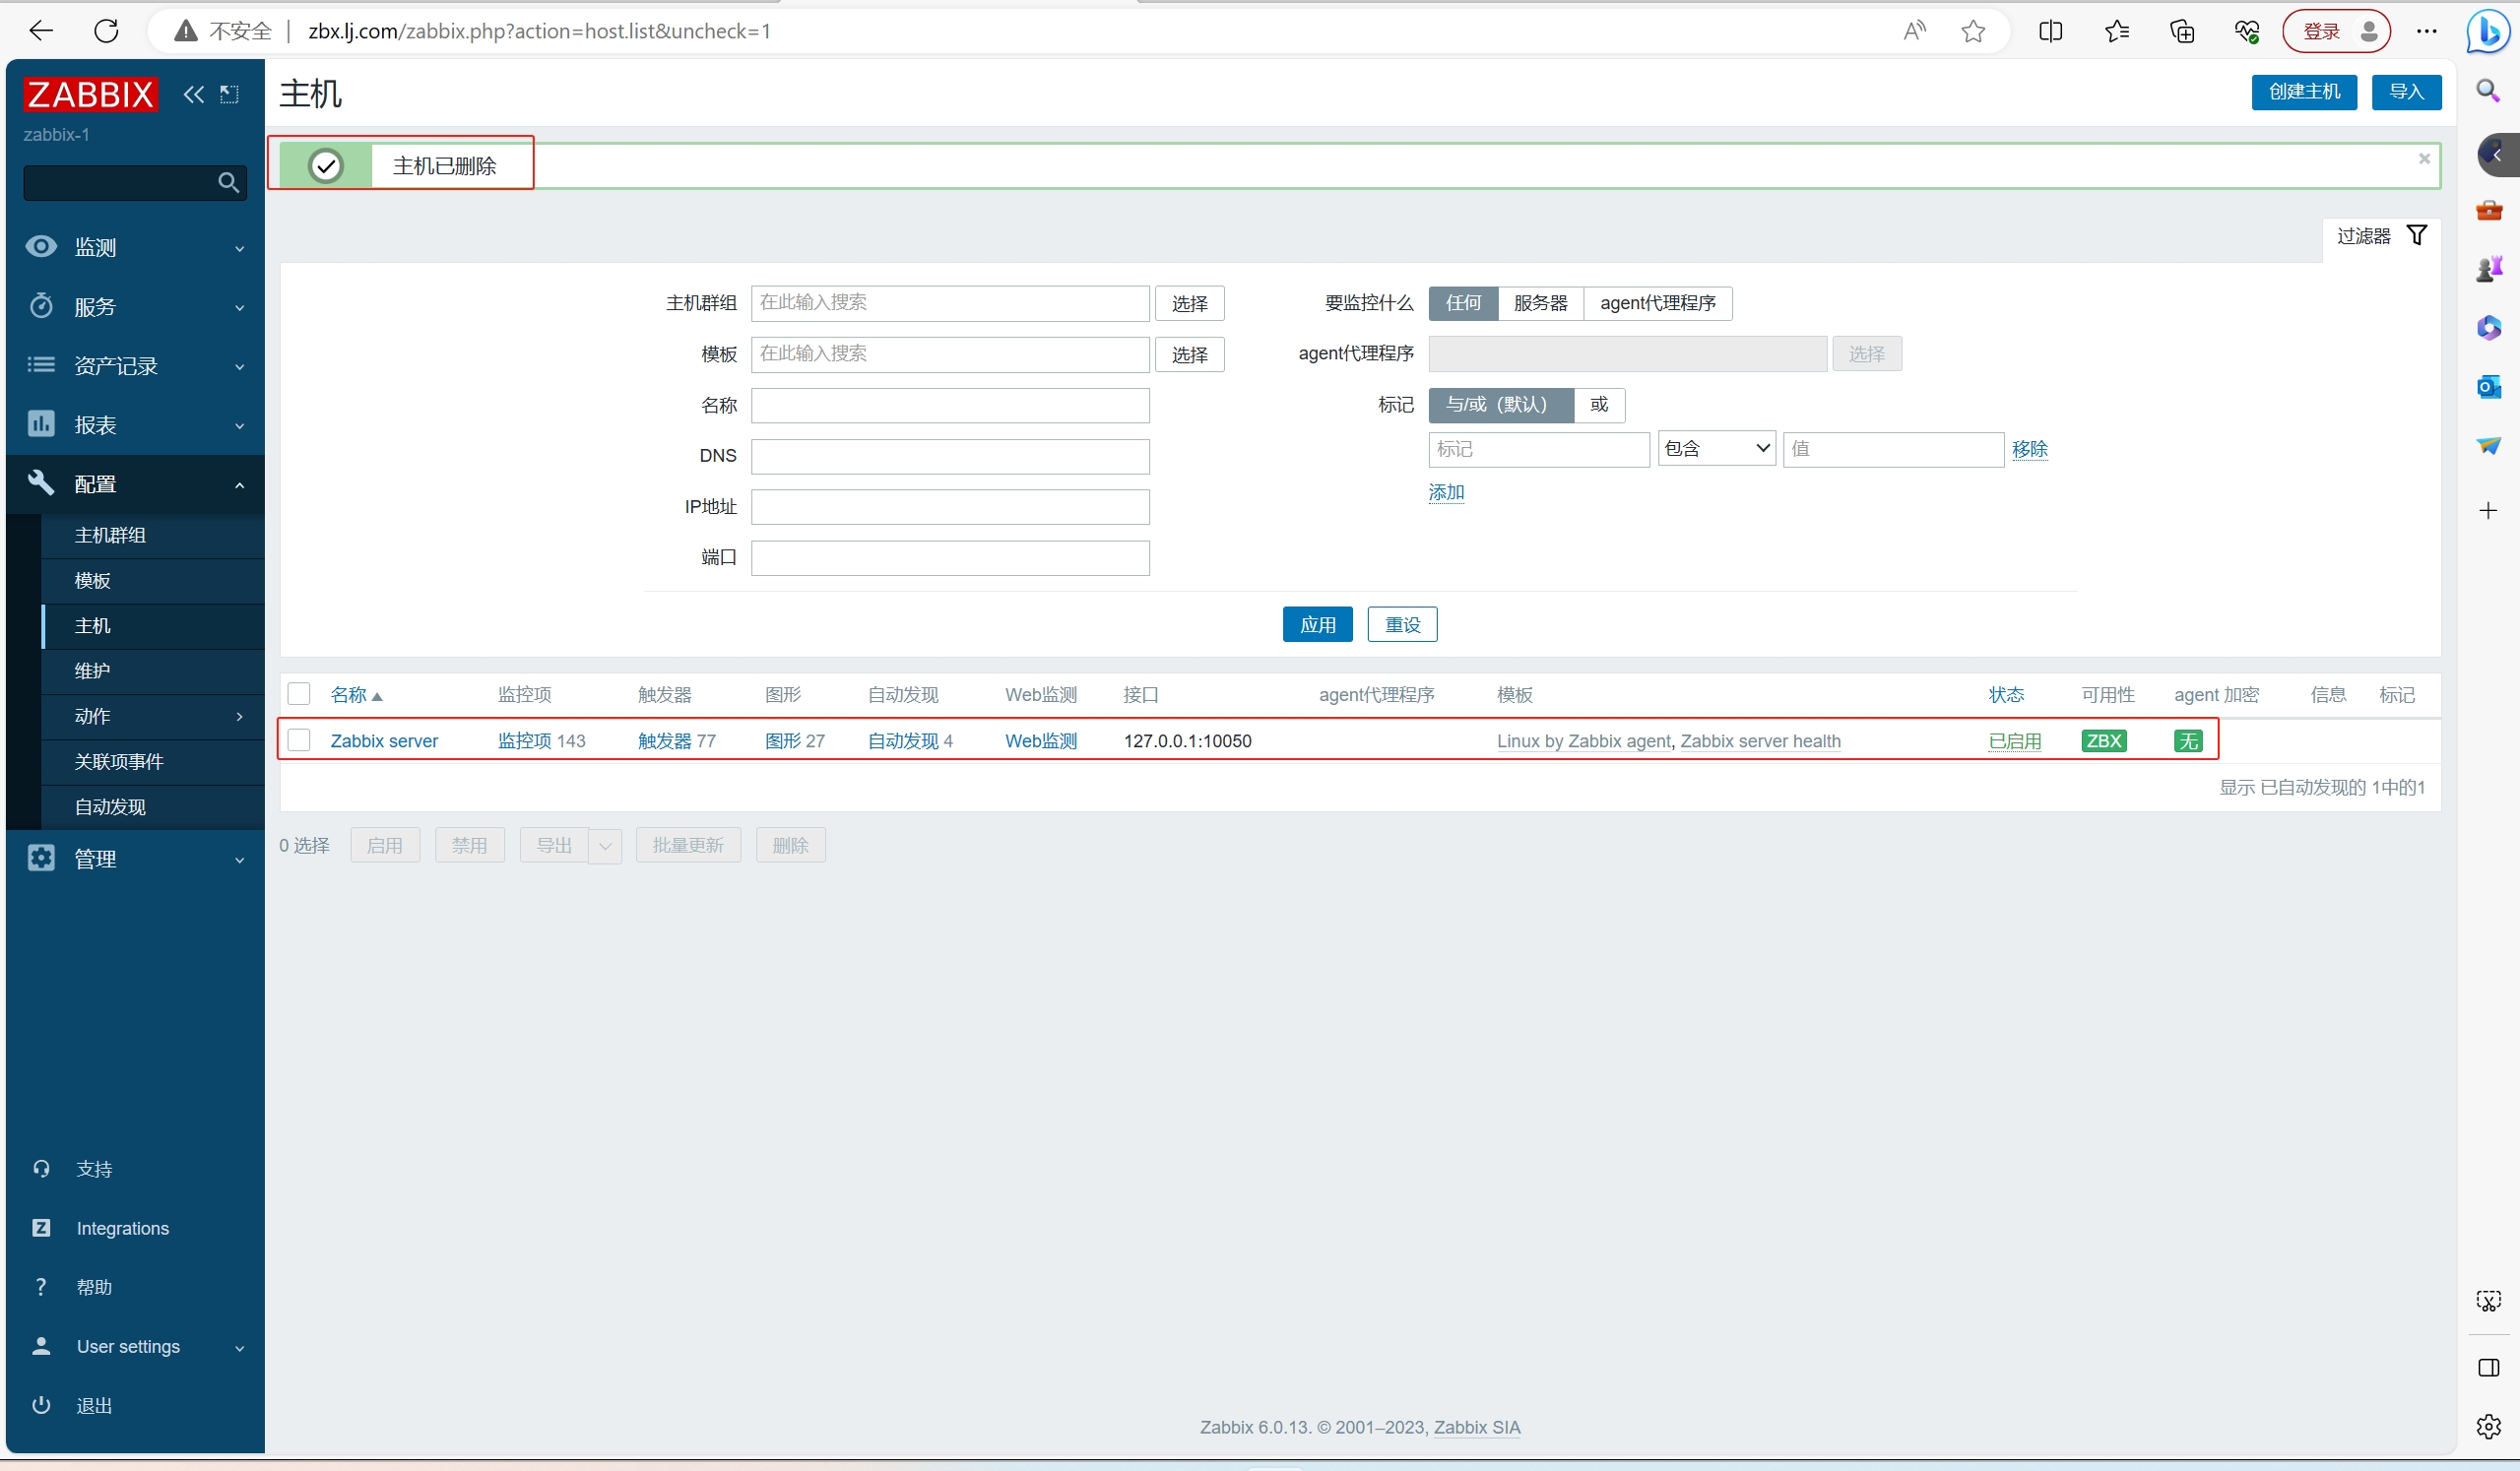The width and height of the screenshot is (2520, 1471).
Task: Check the Zabbix server row checkbox
Action: [299, 741]
